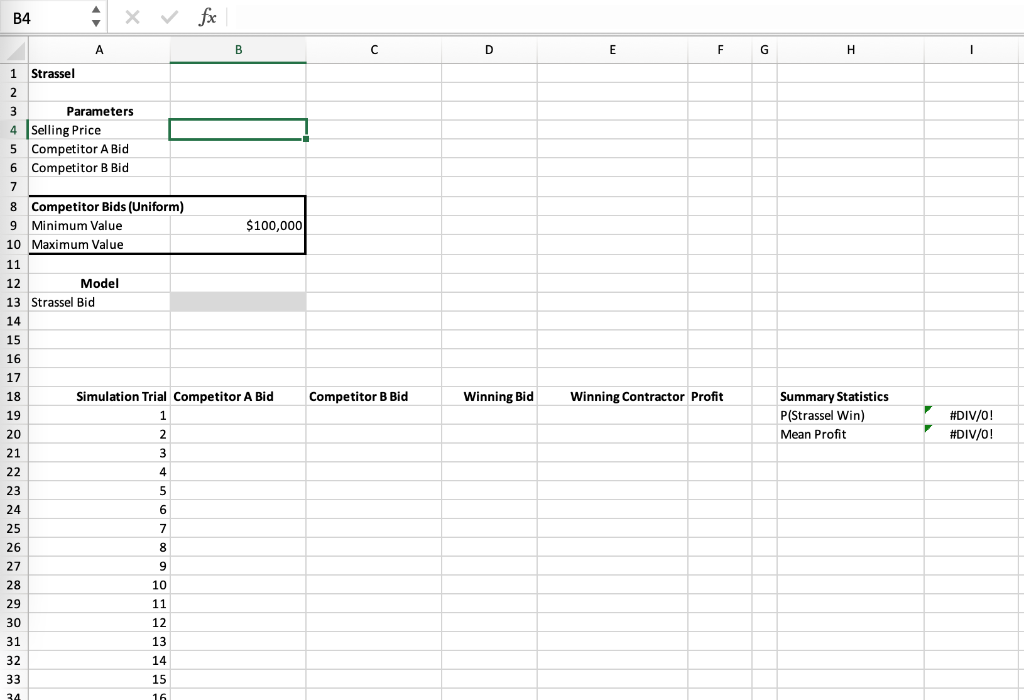Click the simulation trial cell containing 8

click(99, 547)
